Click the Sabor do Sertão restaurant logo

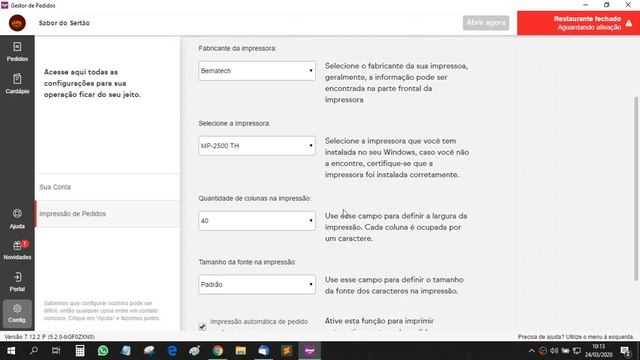click(x=17, y=23)
